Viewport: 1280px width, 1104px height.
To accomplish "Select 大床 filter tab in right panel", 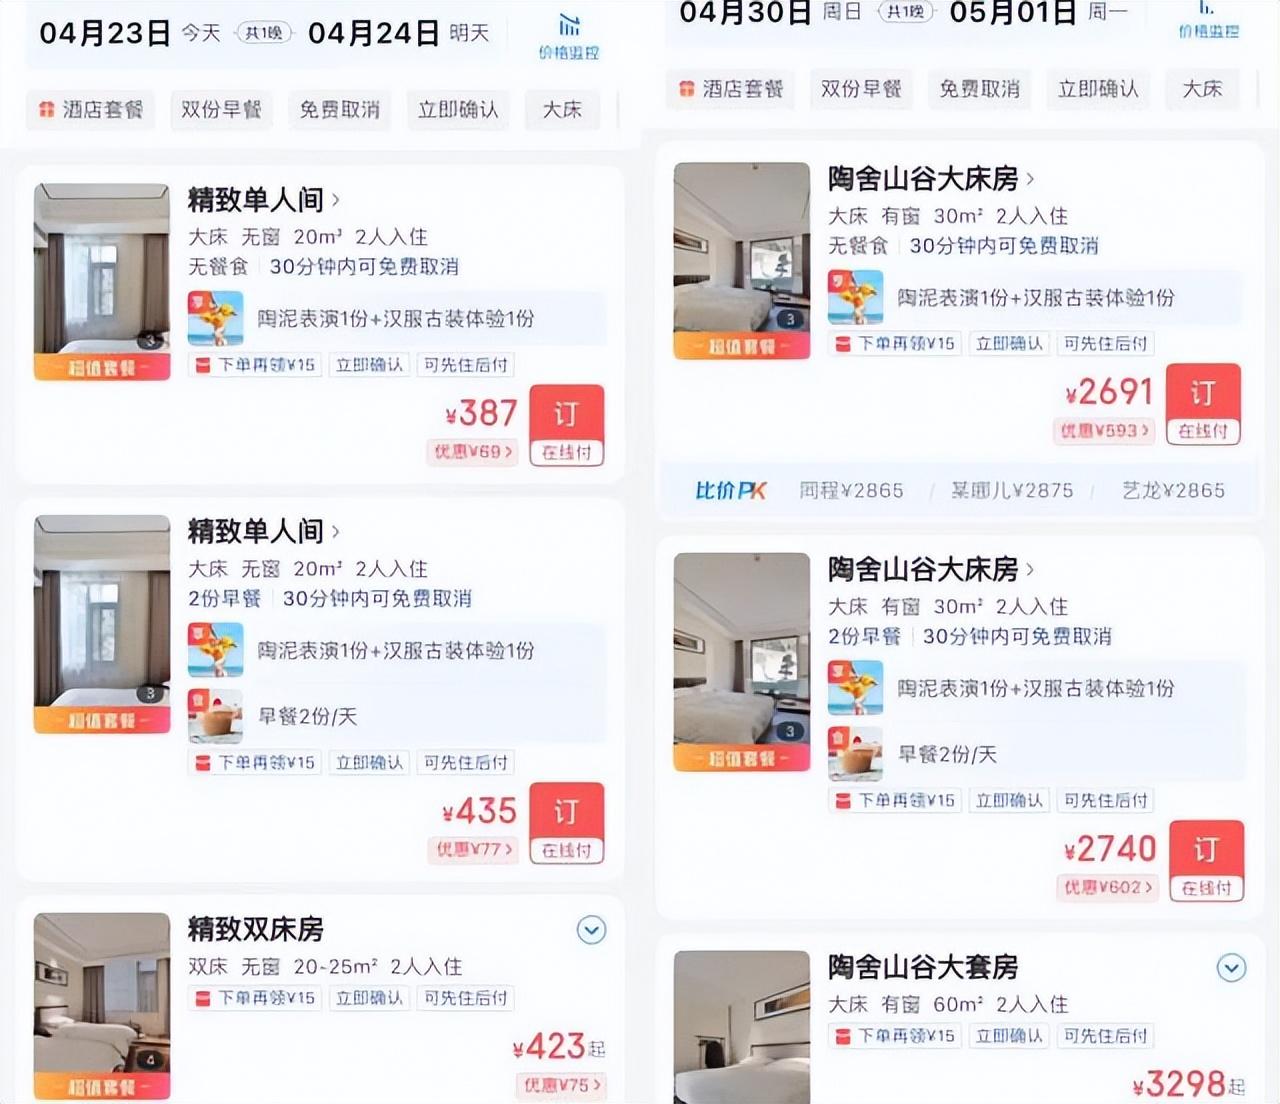I will pyautogui.click(x=1202, y=89).
